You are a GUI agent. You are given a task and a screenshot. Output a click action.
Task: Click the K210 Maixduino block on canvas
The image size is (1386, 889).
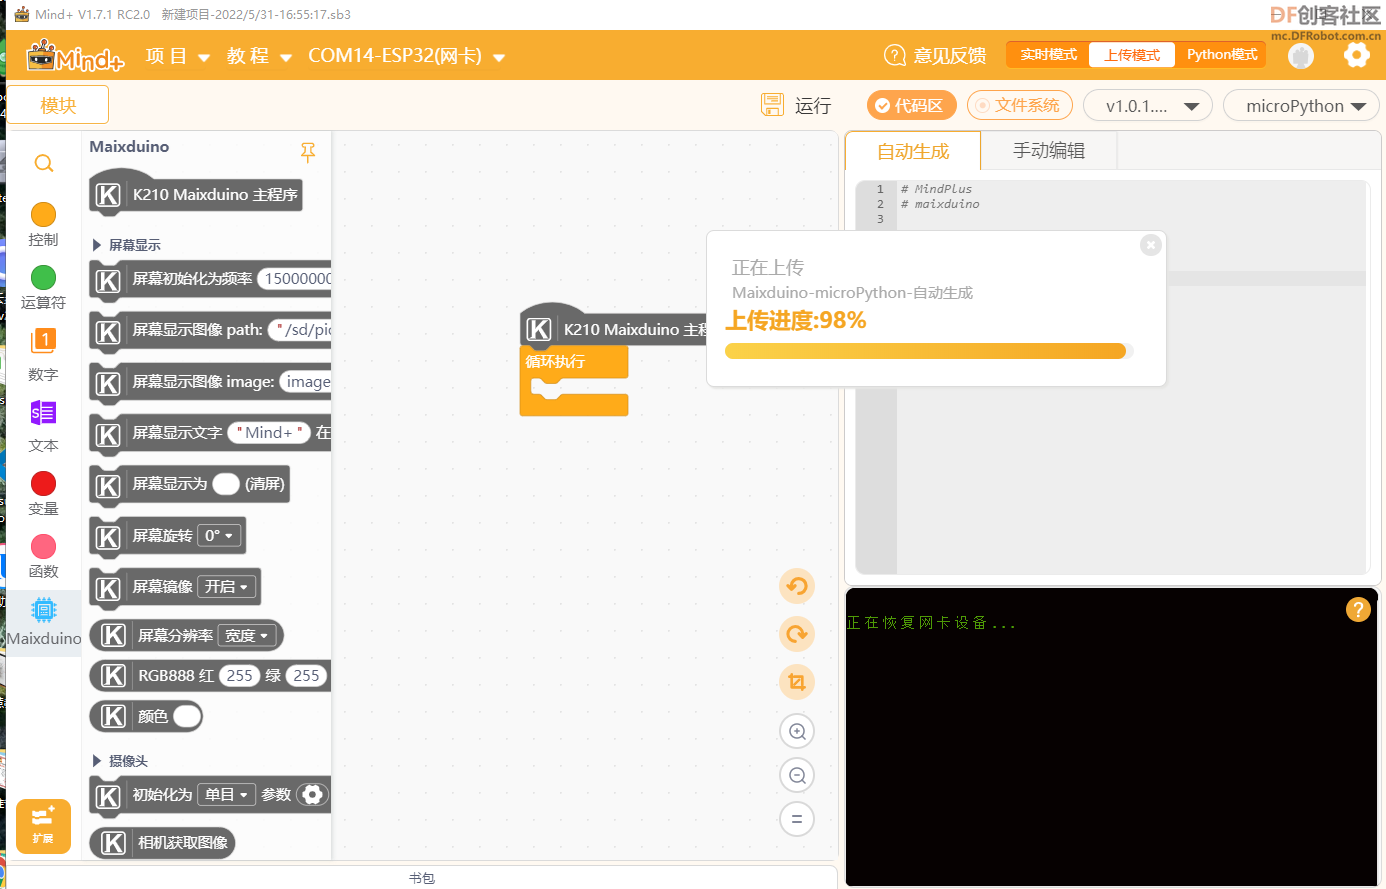coord(614,328)
